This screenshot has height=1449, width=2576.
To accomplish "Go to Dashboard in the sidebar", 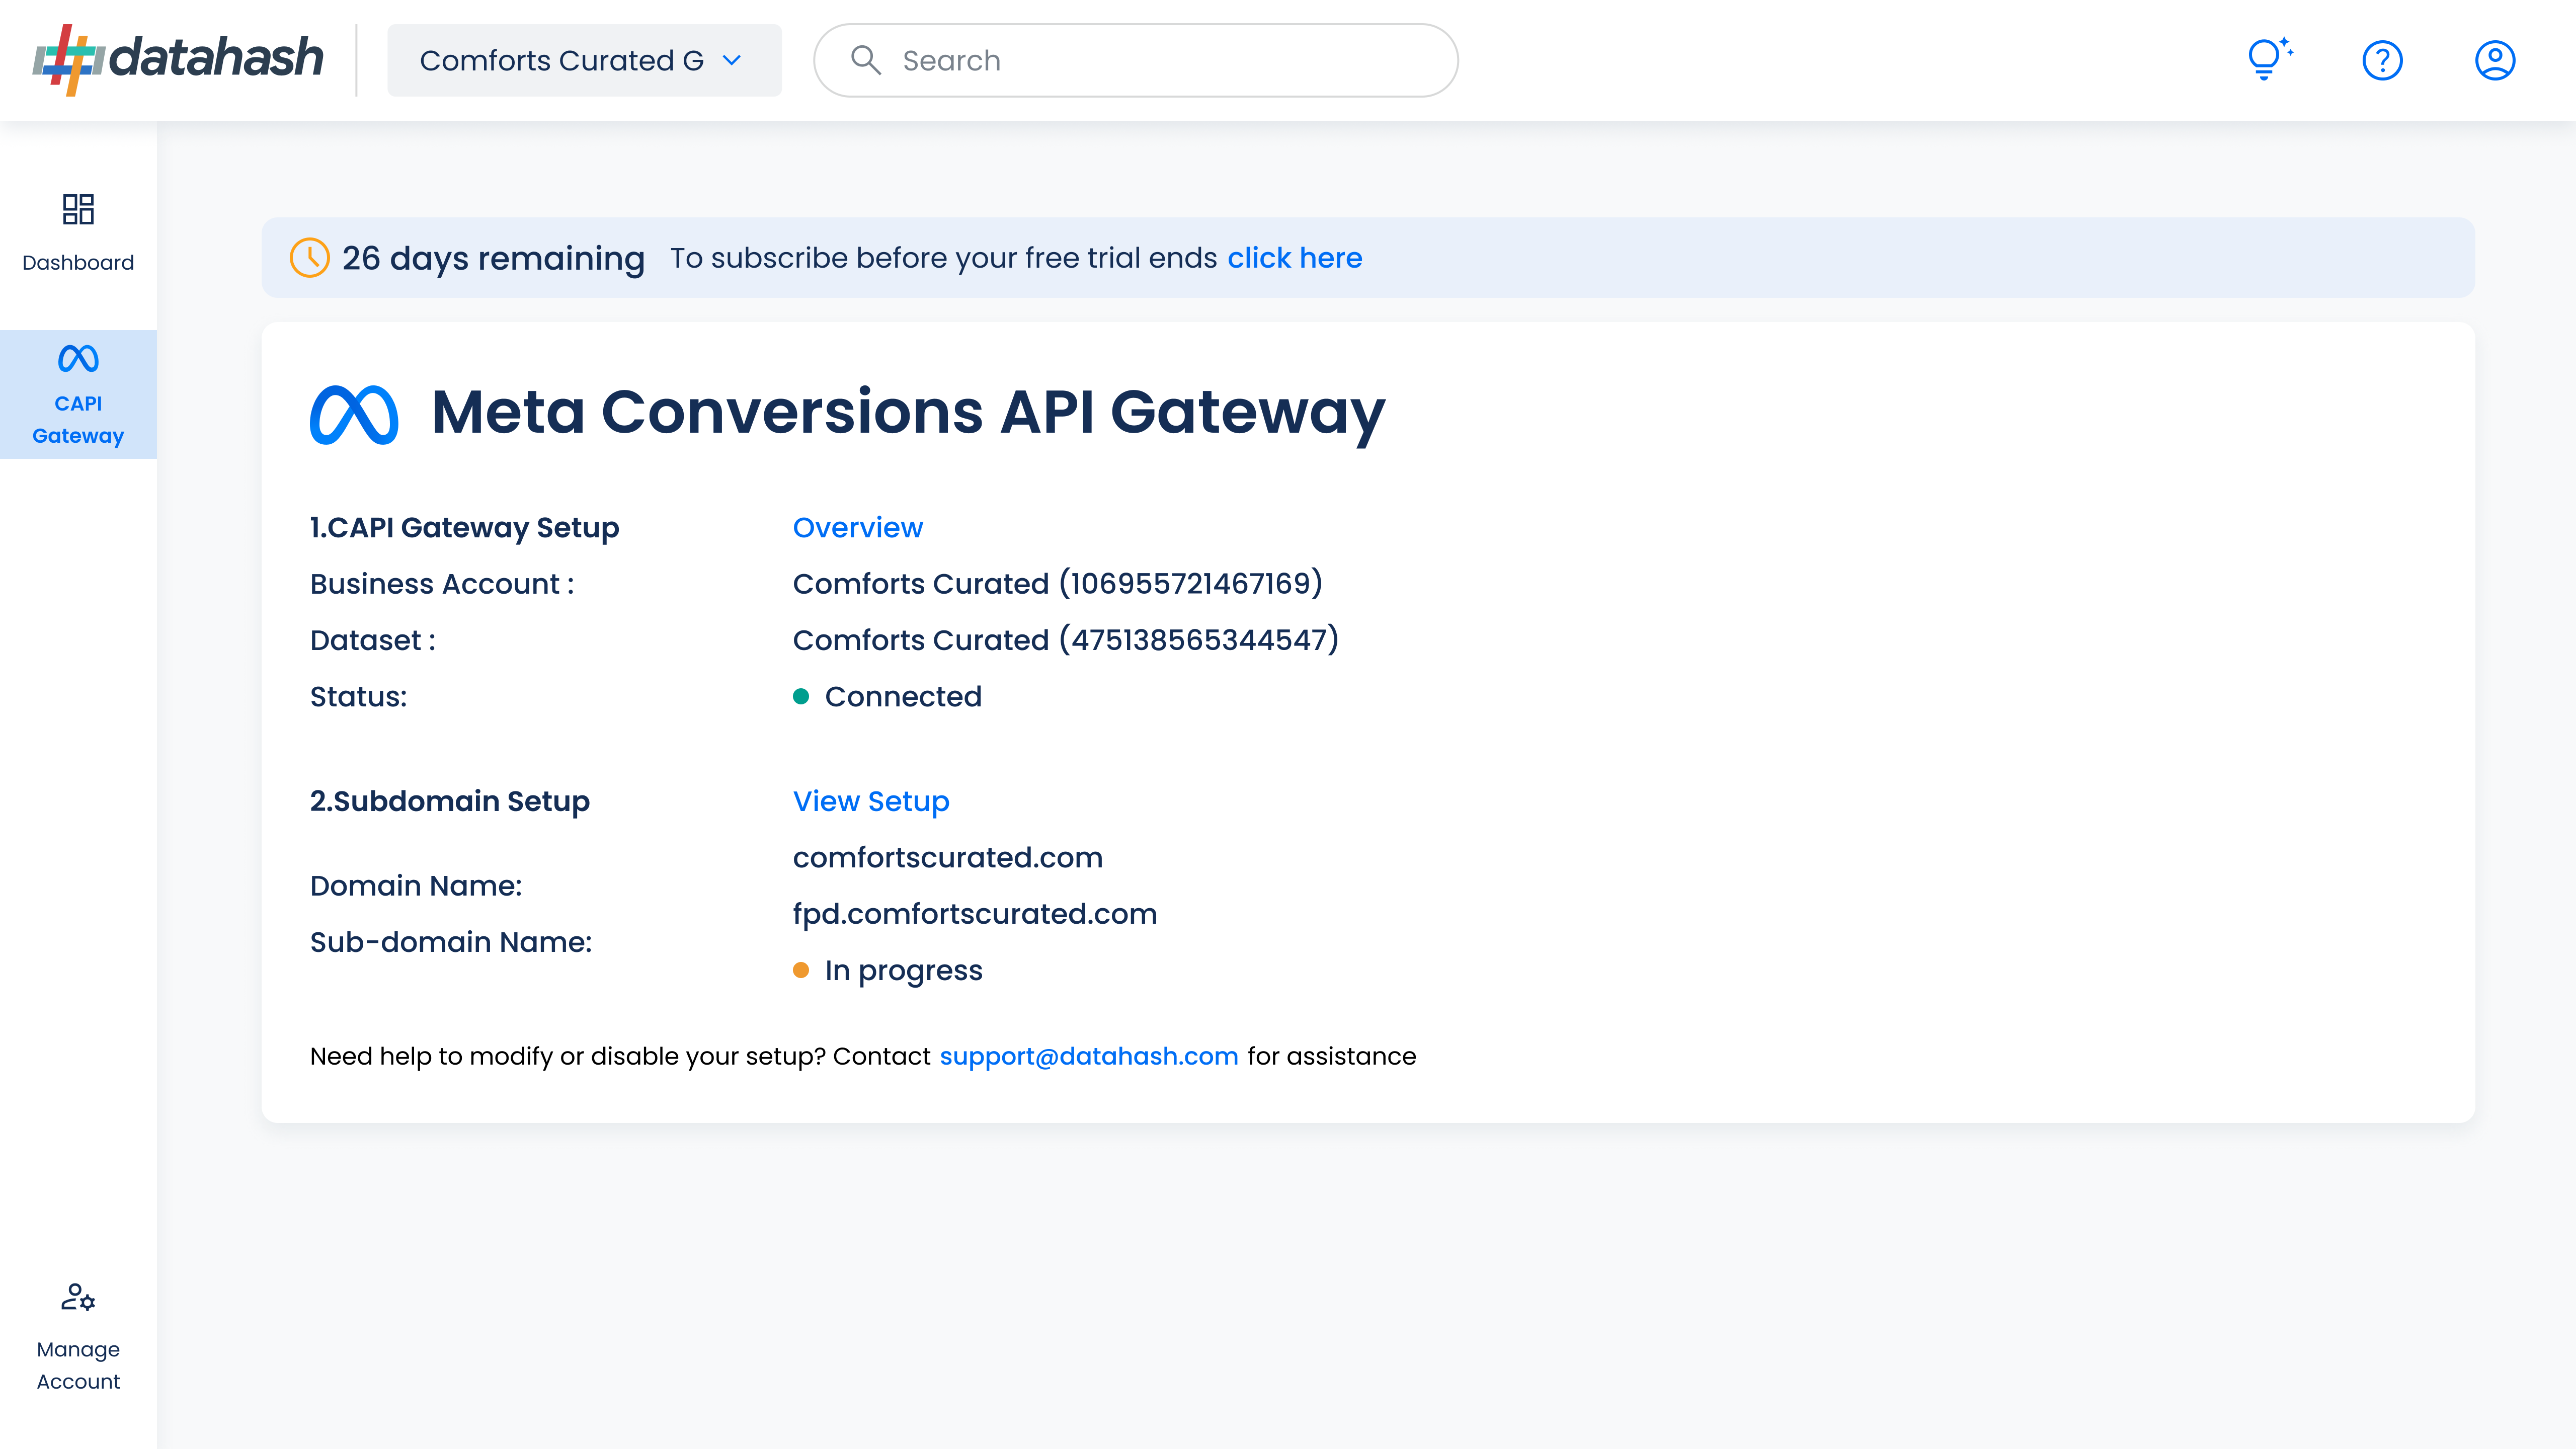I will click(x=78, y=234).
